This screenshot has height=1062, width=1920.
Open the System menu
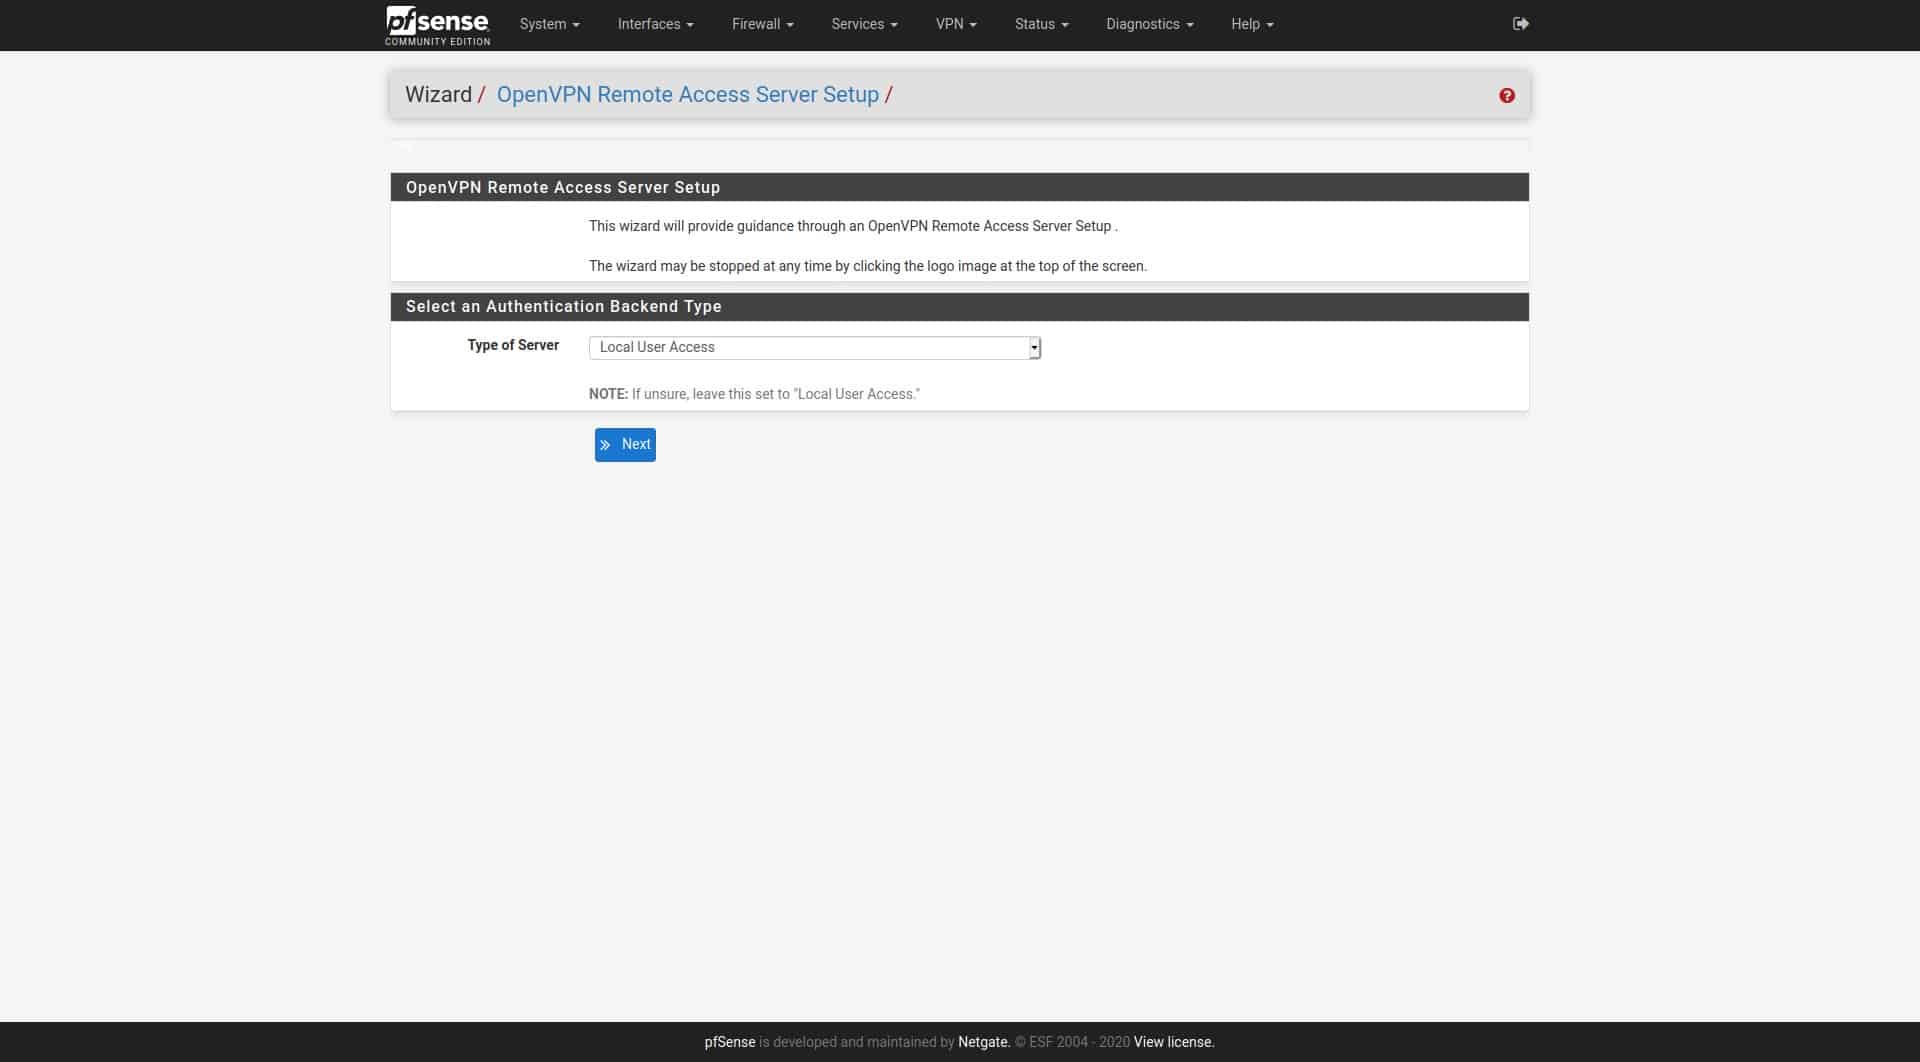point(549,24)
